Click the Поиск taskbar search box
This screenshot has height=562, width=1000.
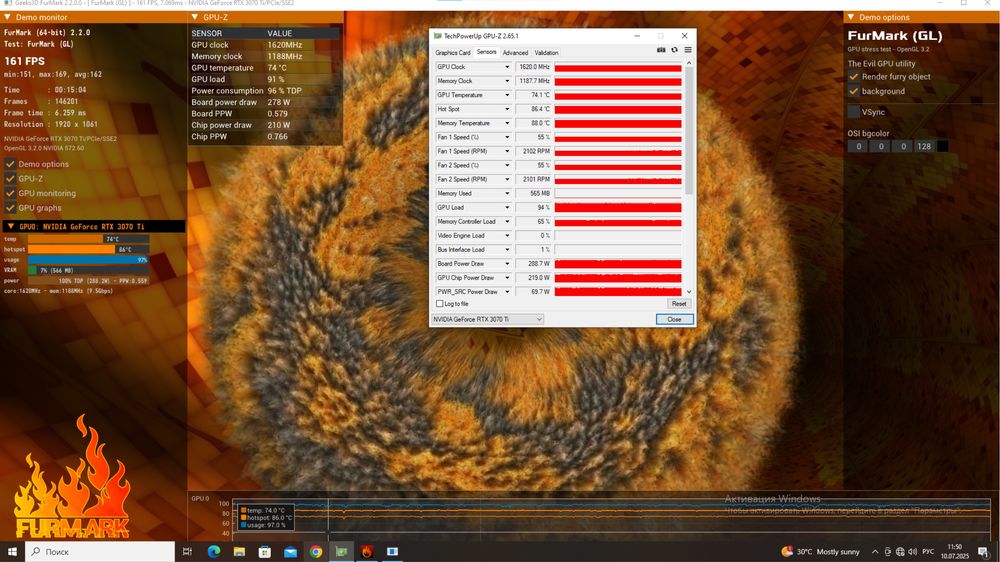(100, 551)
